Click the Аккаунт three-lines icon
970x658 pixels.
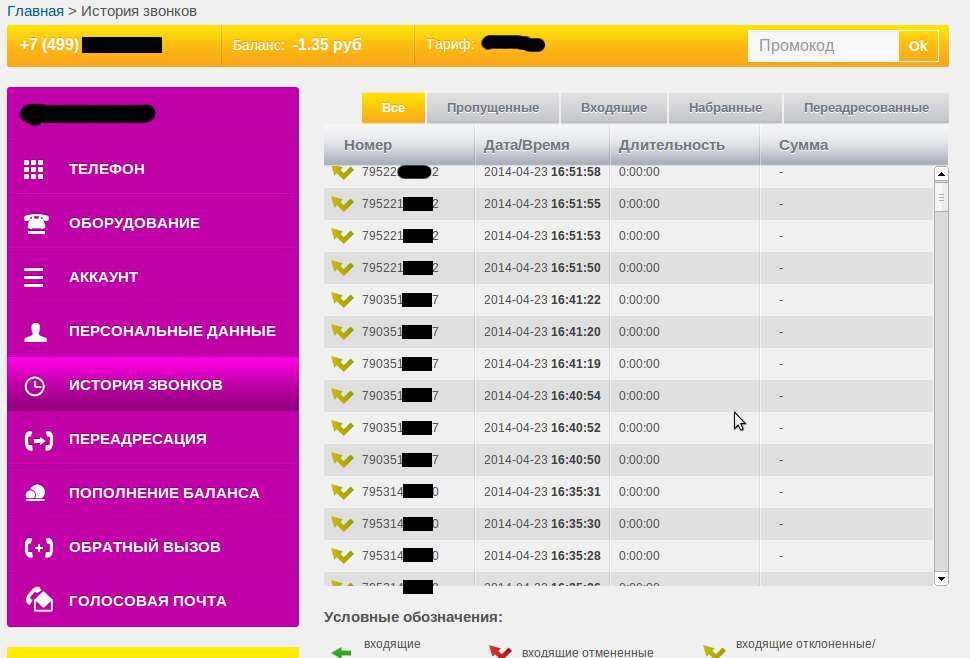[34, 277]
